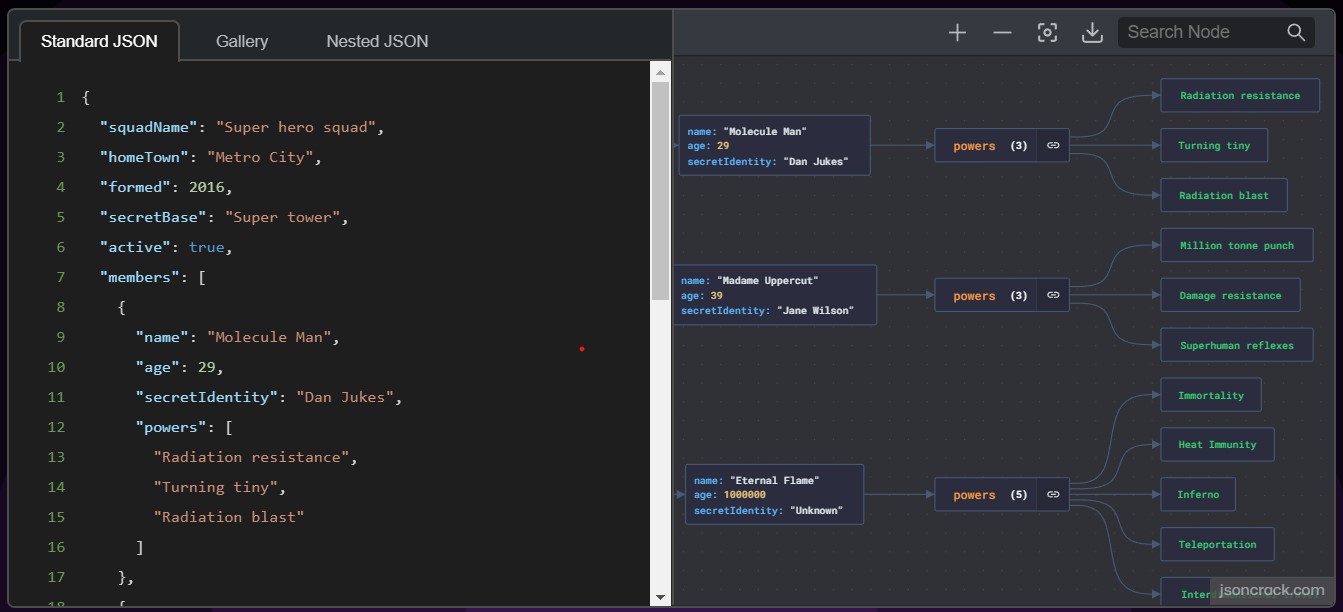Select the Million tonne punch node
The image size is (1343, 612).
tap(1237, 245)
